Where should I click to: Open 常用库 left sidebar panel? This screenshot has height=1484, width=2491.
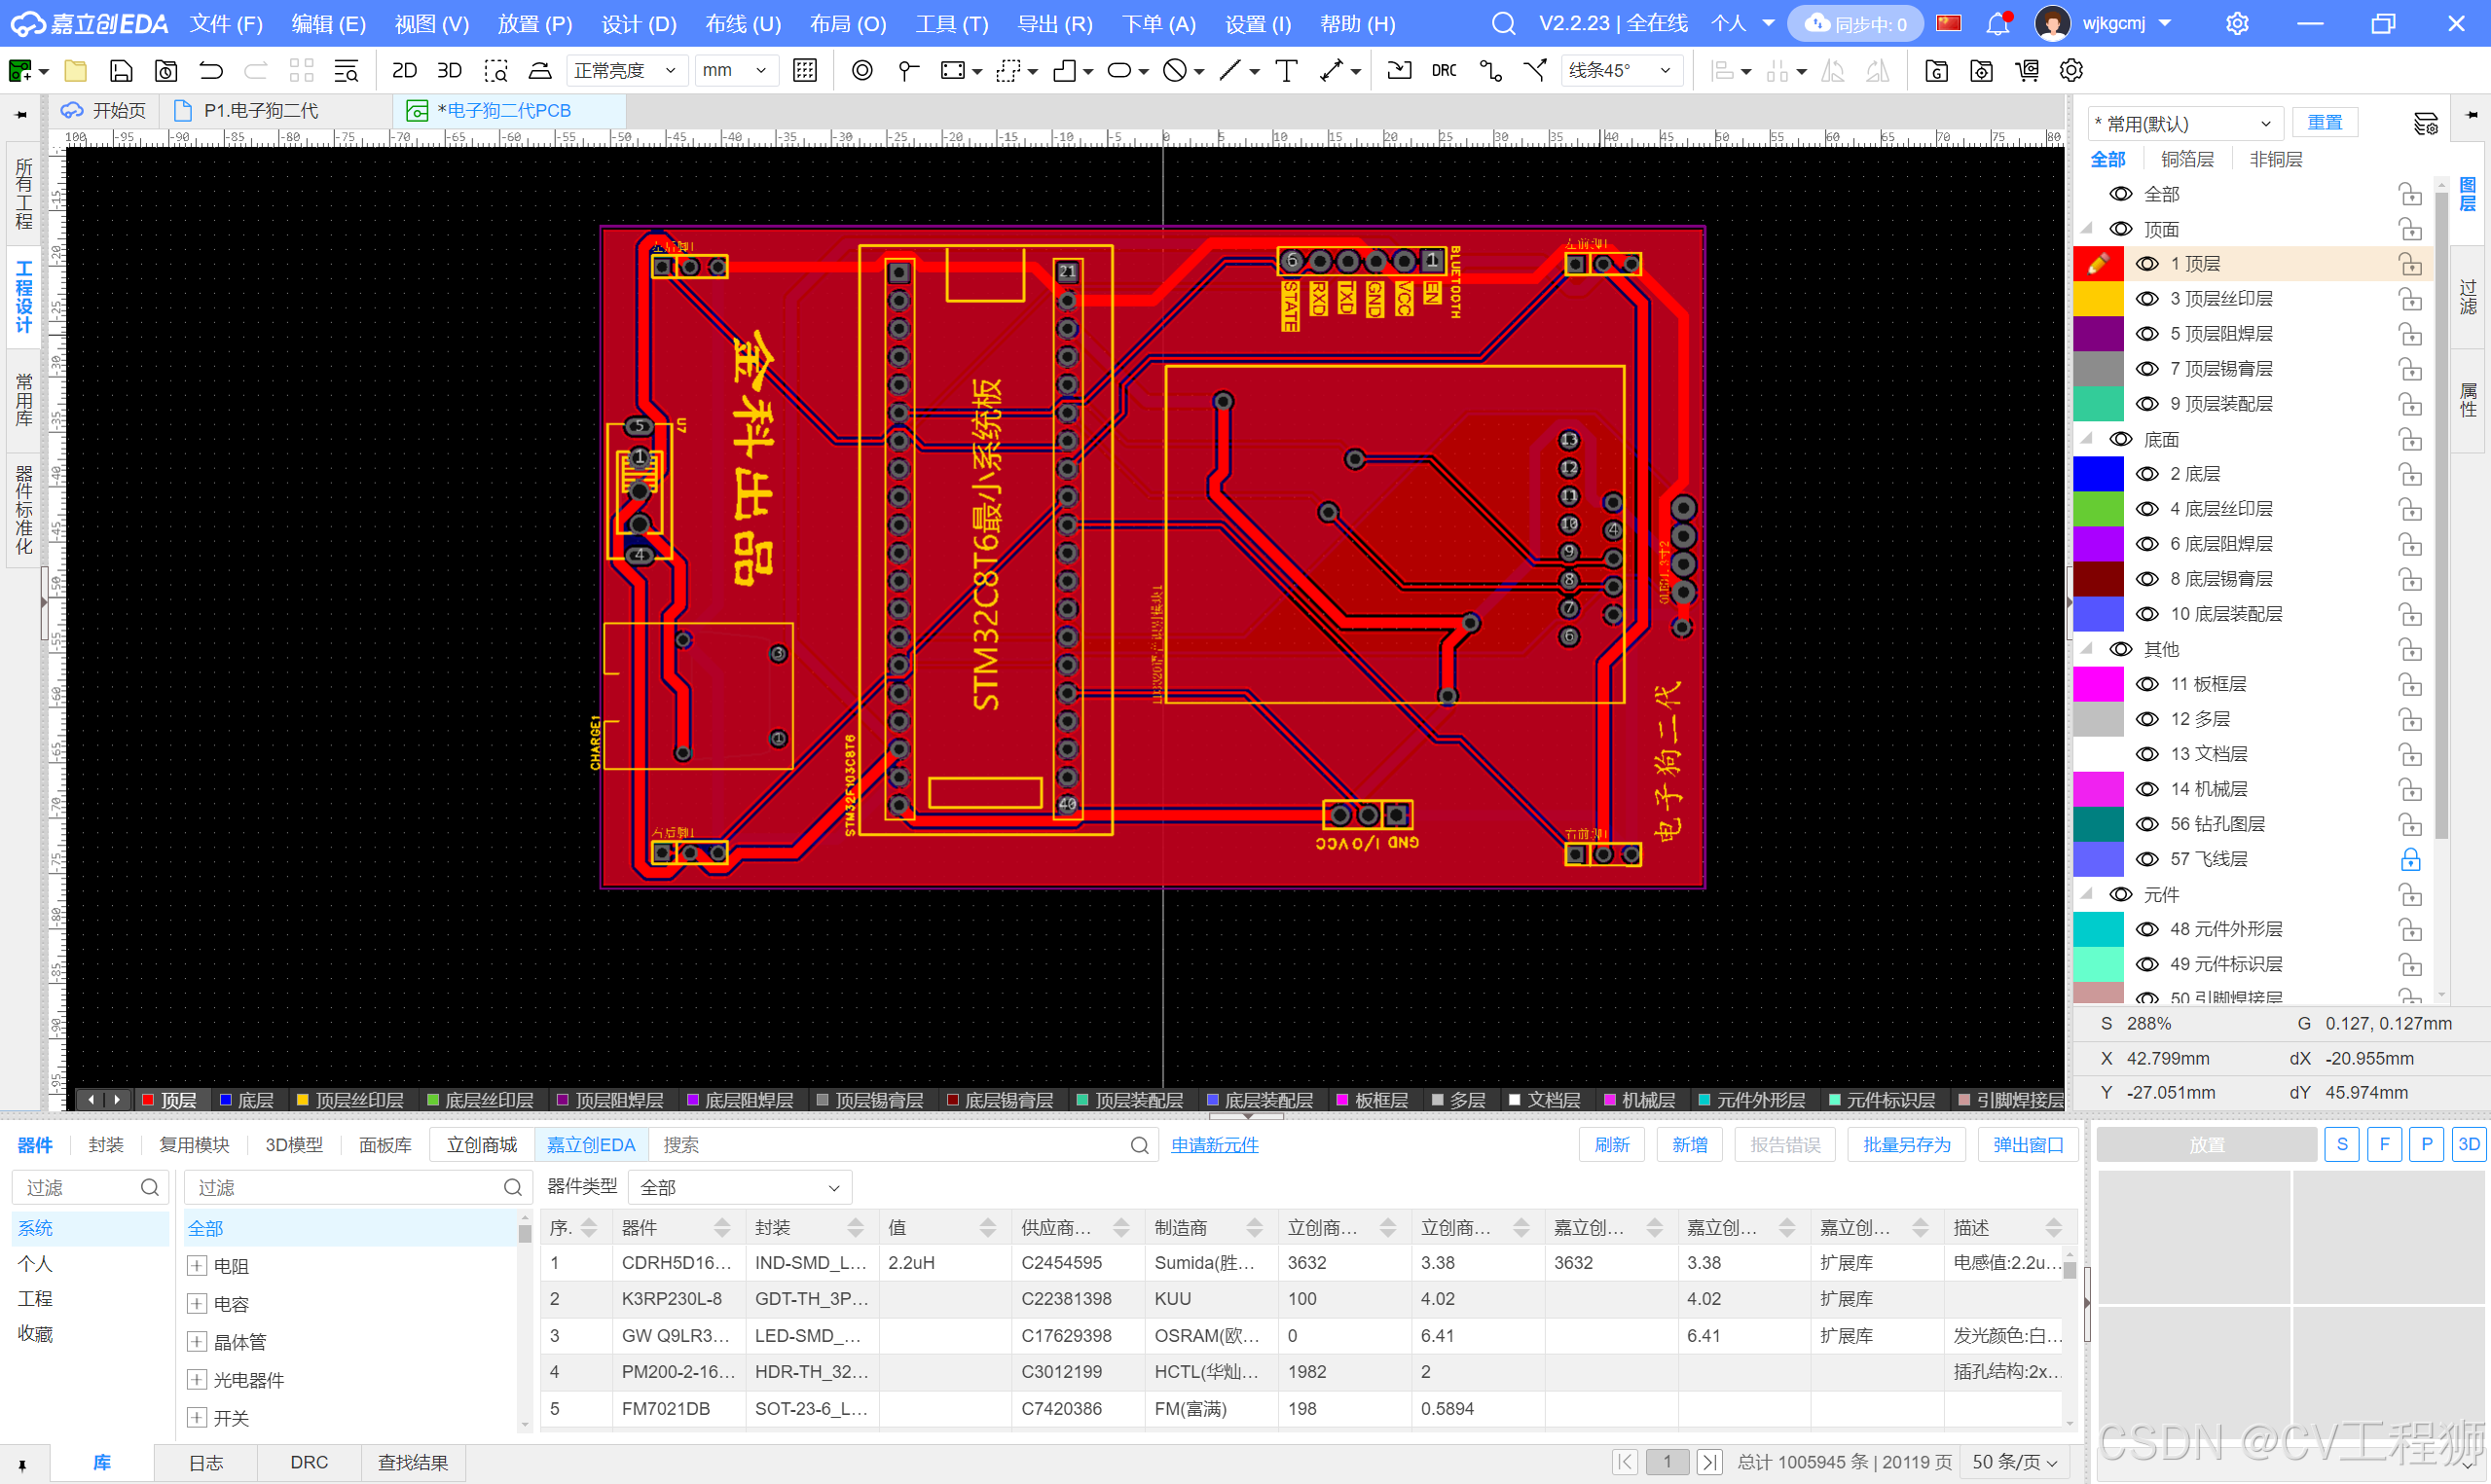24,399
